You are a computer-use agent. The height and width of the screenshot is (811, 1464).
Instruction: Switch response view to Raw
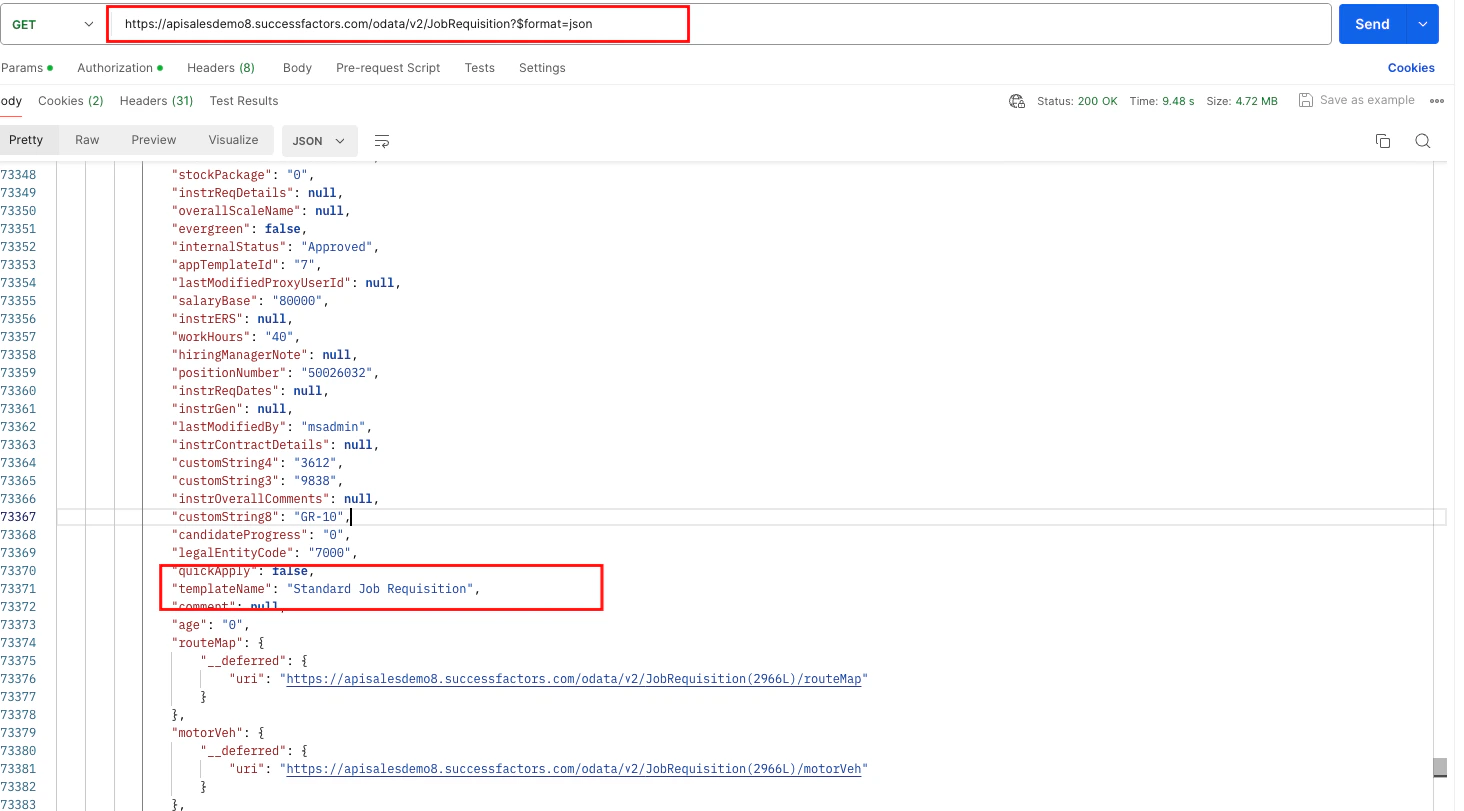tap(87, 140)
